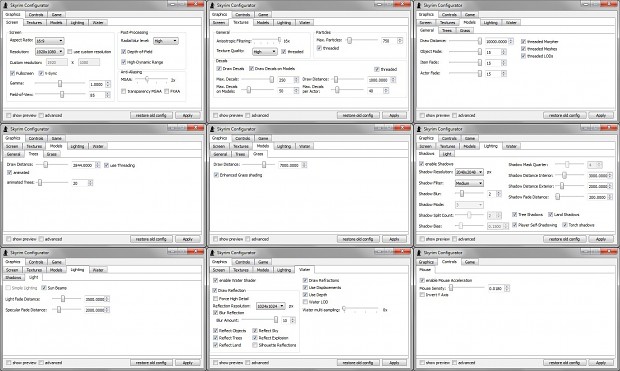Viewport: 620px width, 371px height.
Task: Toggle Draw Decals on Models
Action: point(251,68)
